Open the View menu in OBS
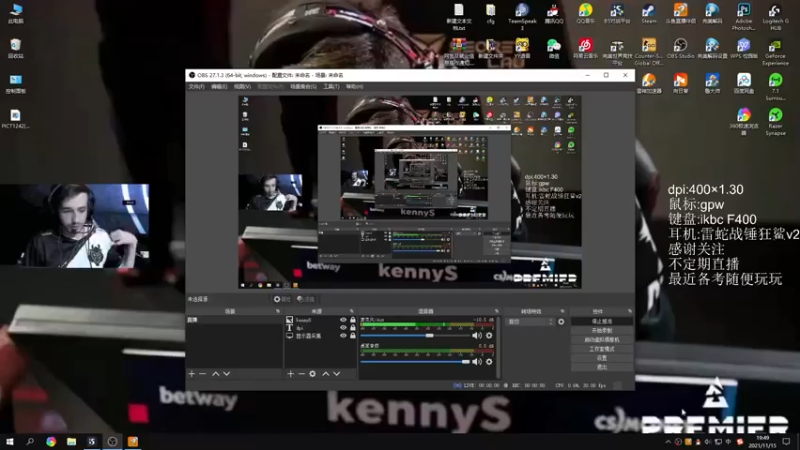Viewport: 800px width, 450px height. click(x=242, y=87)
